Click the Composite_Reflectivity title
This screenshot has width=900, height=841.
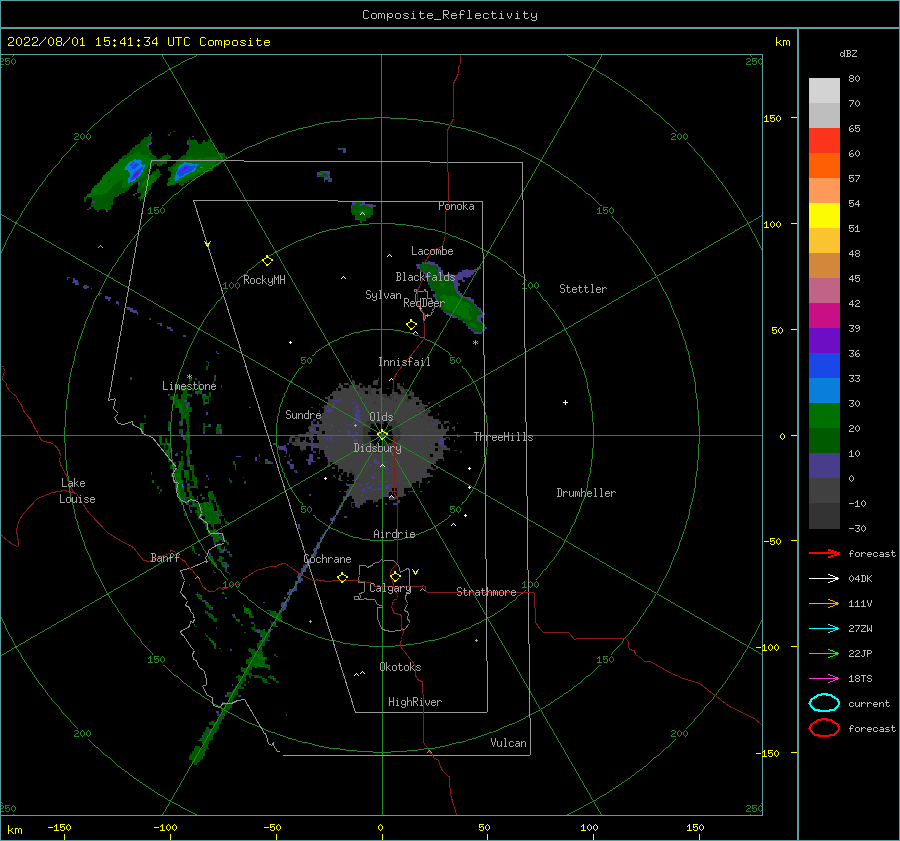click(450, 15)
